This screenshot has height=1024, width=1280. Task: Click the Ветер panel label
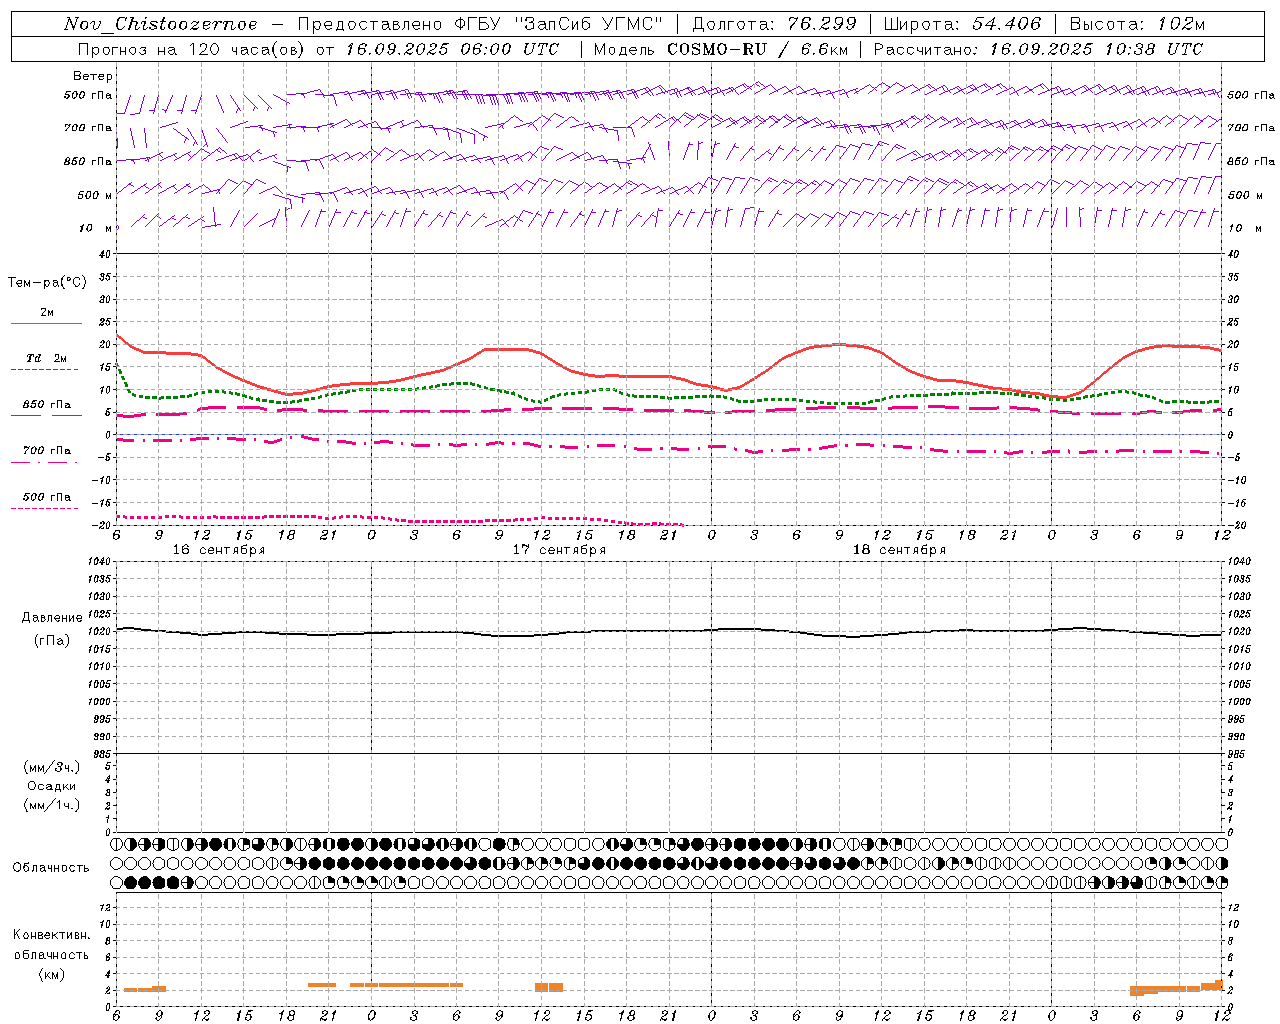(x=93, y=76)
